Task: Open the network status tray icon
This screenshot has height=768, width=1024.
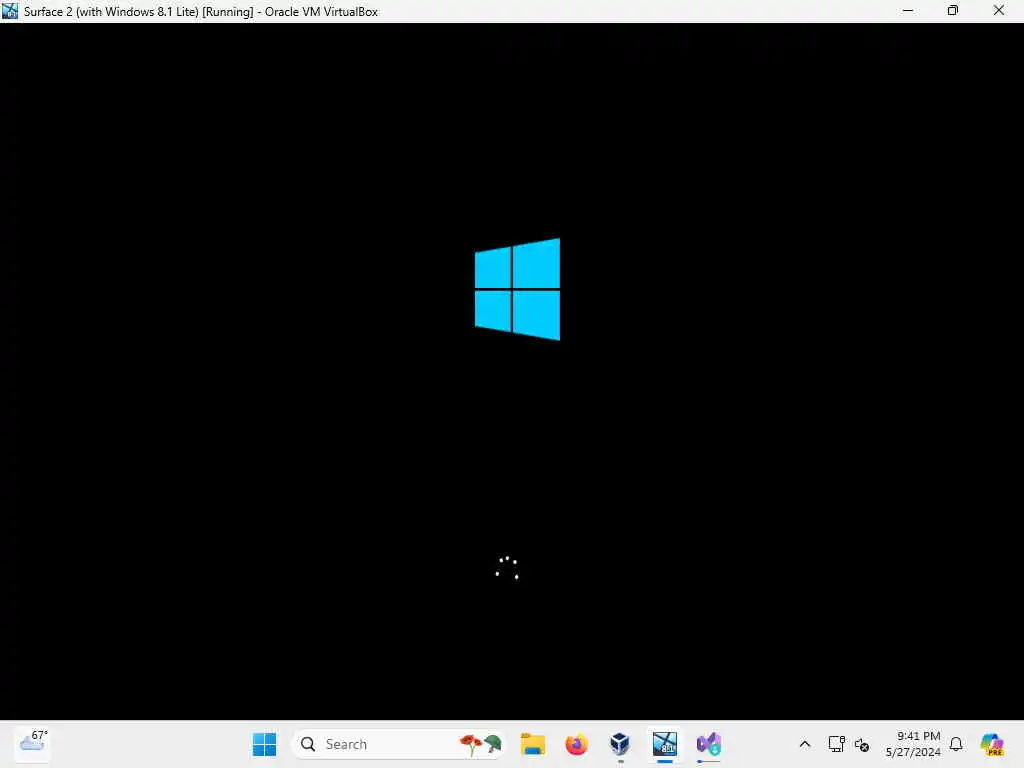Action: (x=836, y=744)
